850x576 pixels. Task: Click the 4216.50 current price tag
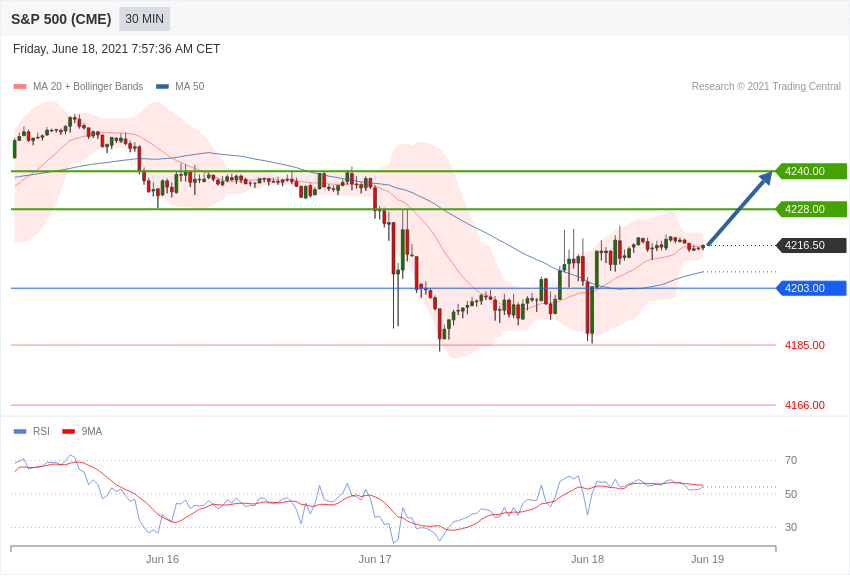pos(811,245)
